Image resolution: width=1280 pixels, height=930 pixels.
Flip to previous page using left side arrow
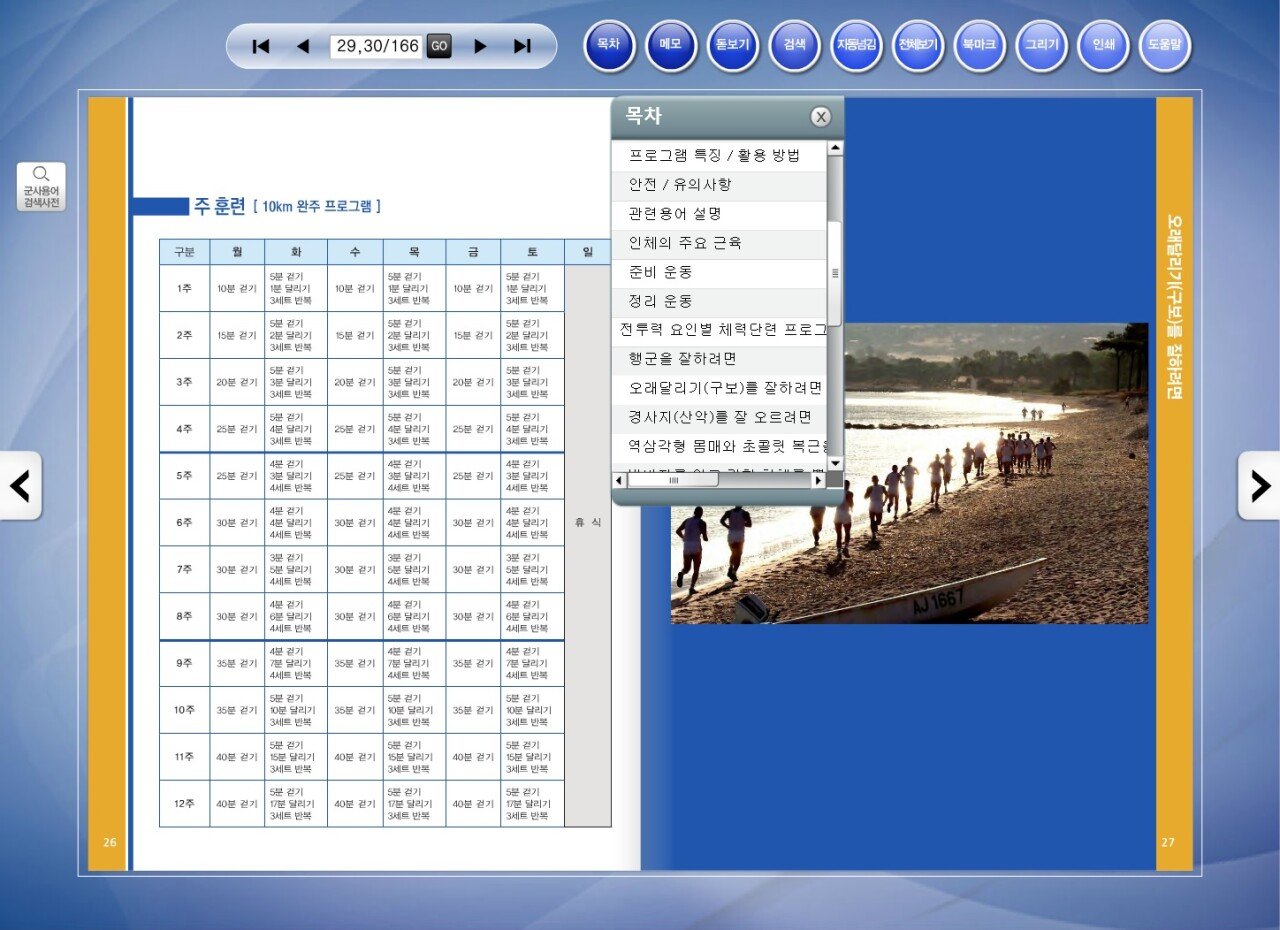click(20, 486)
